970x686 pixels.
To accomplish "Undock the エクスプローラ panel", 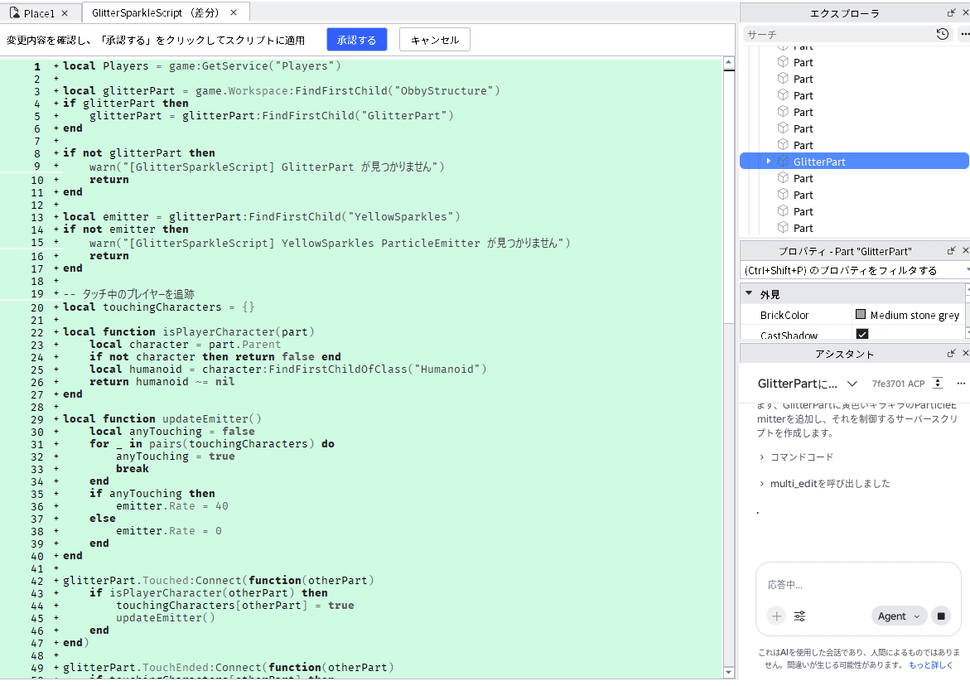I will [951, 13].
